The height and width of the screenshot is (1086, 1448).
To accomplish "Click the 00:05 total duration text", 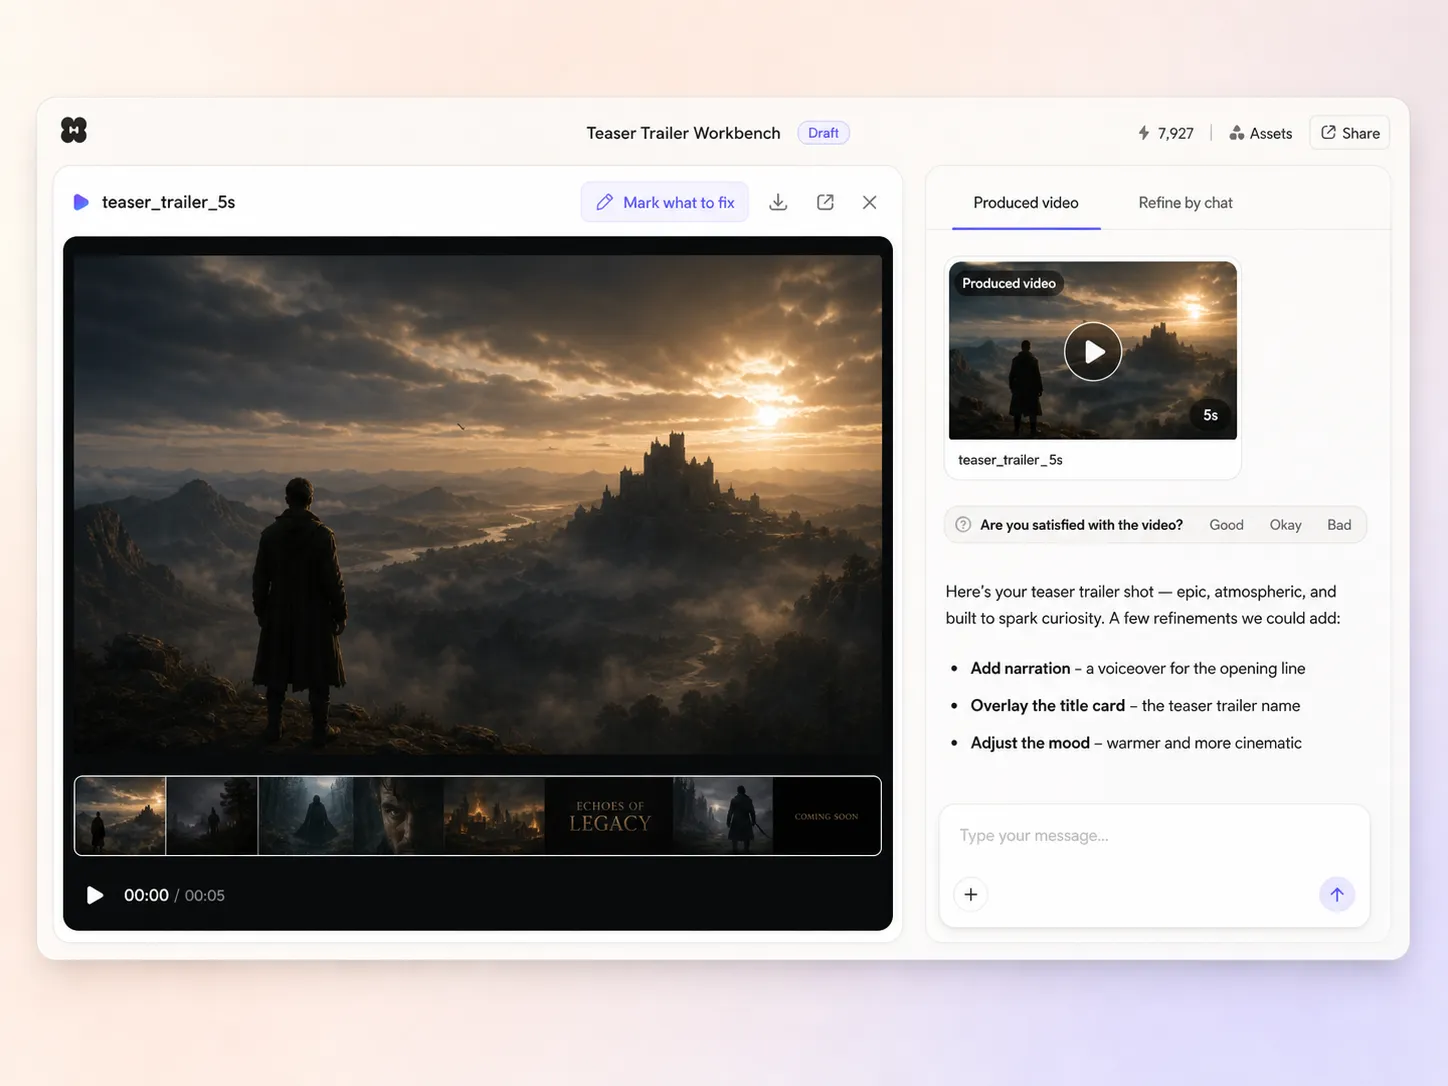I will coord(205,895).
